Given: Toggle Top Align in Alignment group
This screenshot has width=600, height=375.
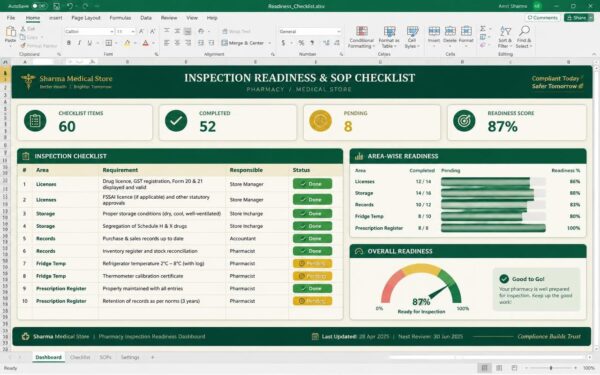Looking at the screenshot, I should pos(166,31).
